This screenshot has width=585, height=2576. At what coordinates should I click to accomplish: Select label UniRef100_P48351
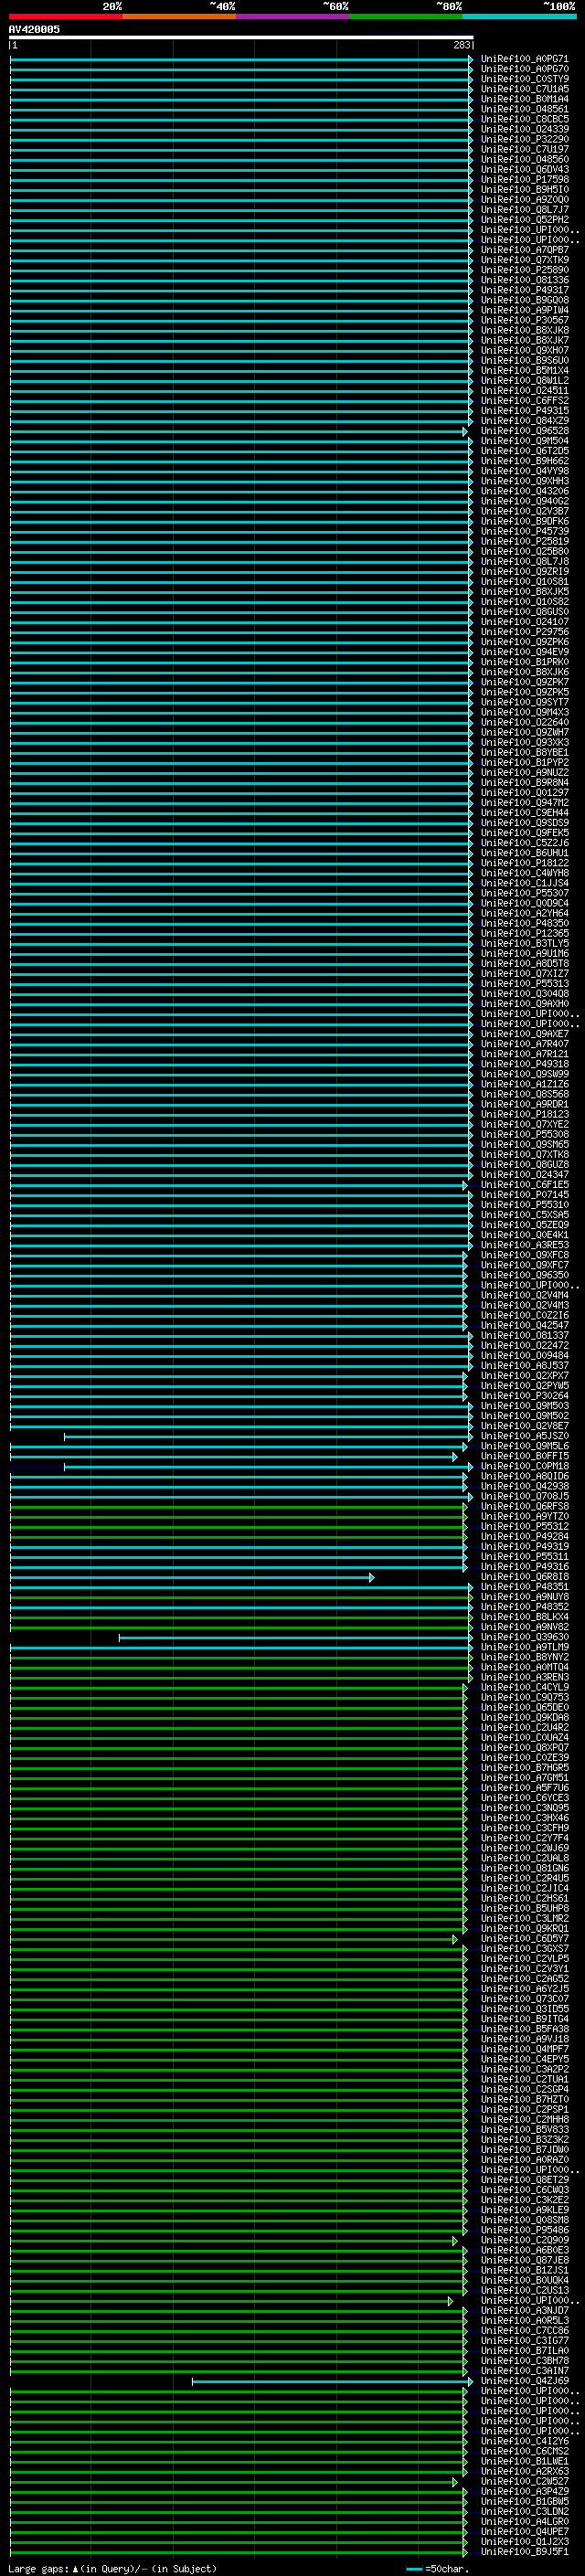[525, 1587]
